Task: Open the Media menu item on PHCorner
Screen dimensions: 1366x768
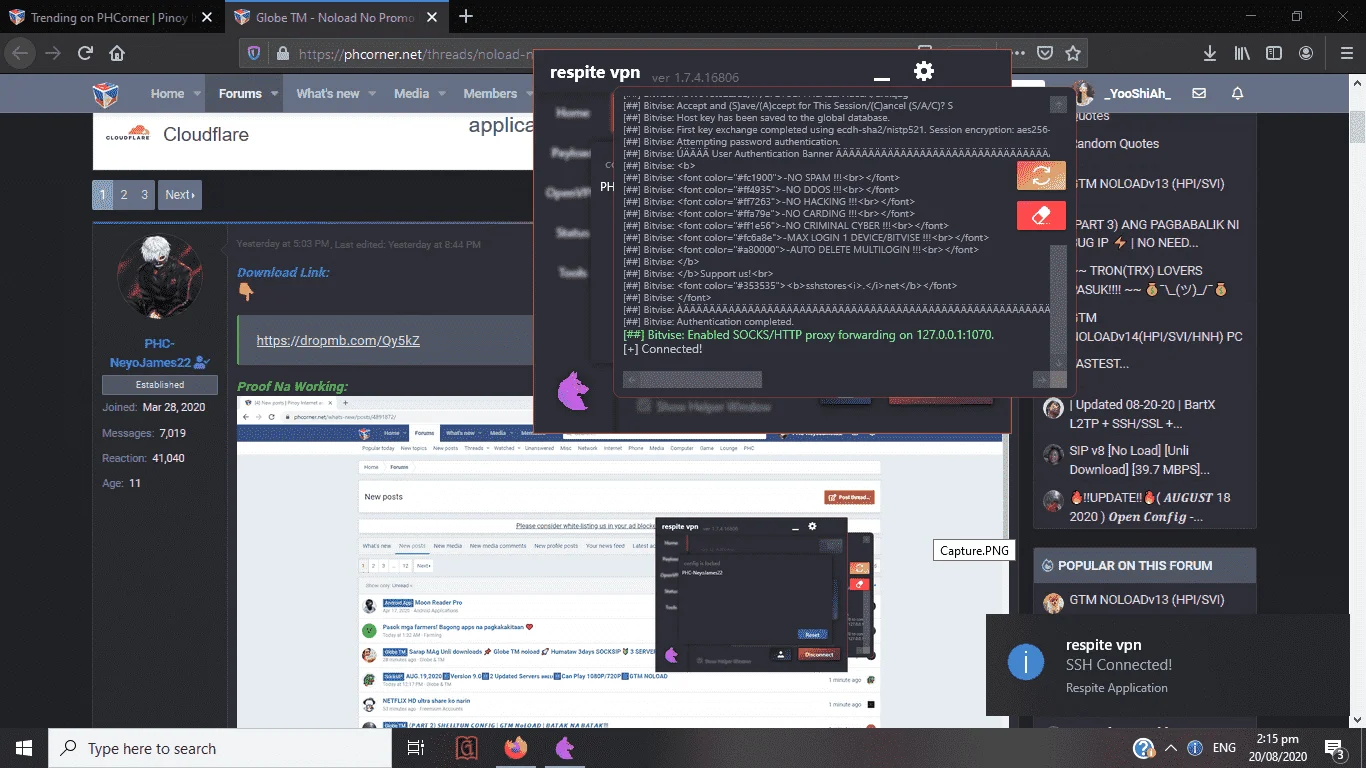Action: 411,94
